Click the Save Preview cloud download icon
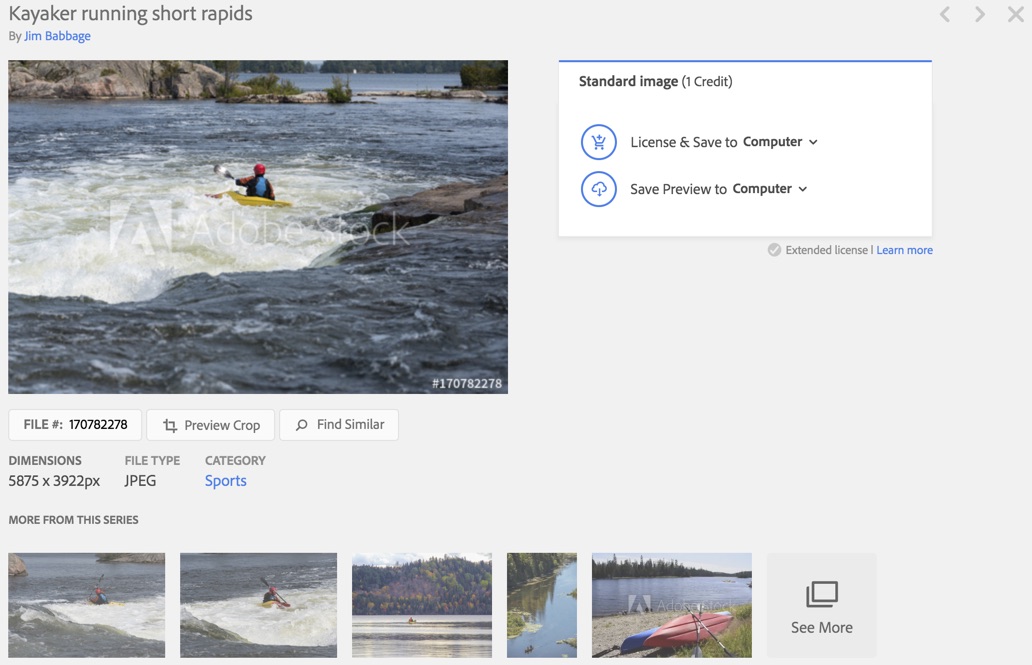Screen dimensions: 1032x665 598,189
